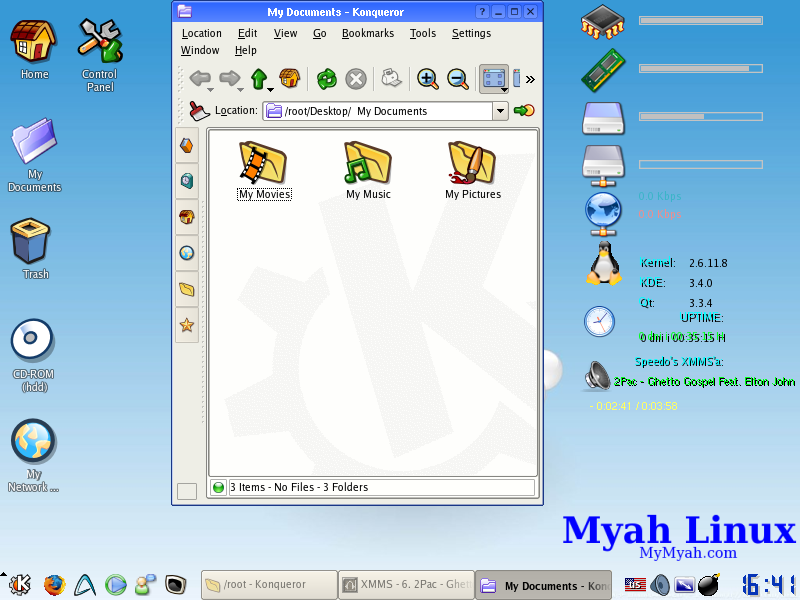Open the view mode dropdown arrow

[x=504, y=90]
